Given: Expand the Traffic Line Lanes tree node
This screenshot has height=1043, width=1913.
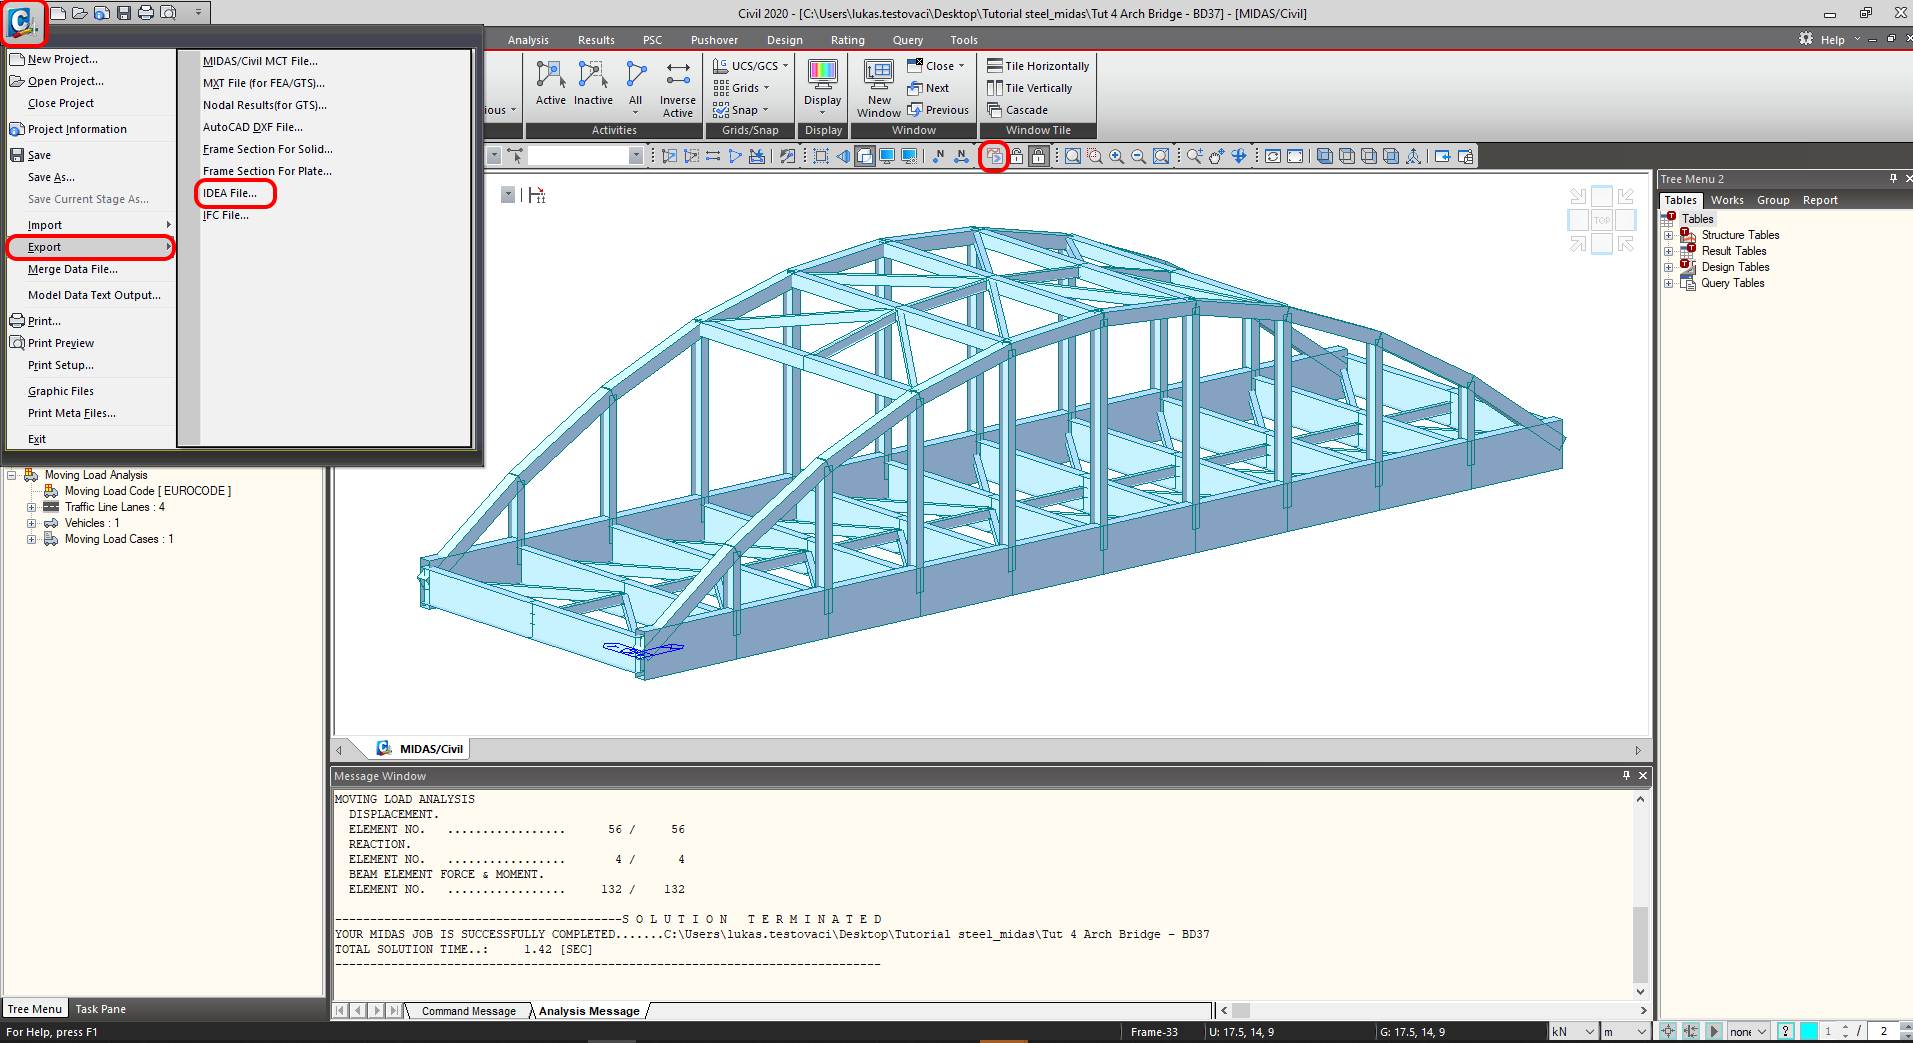Looking at the screenshot, I should [x=32, y=508].
